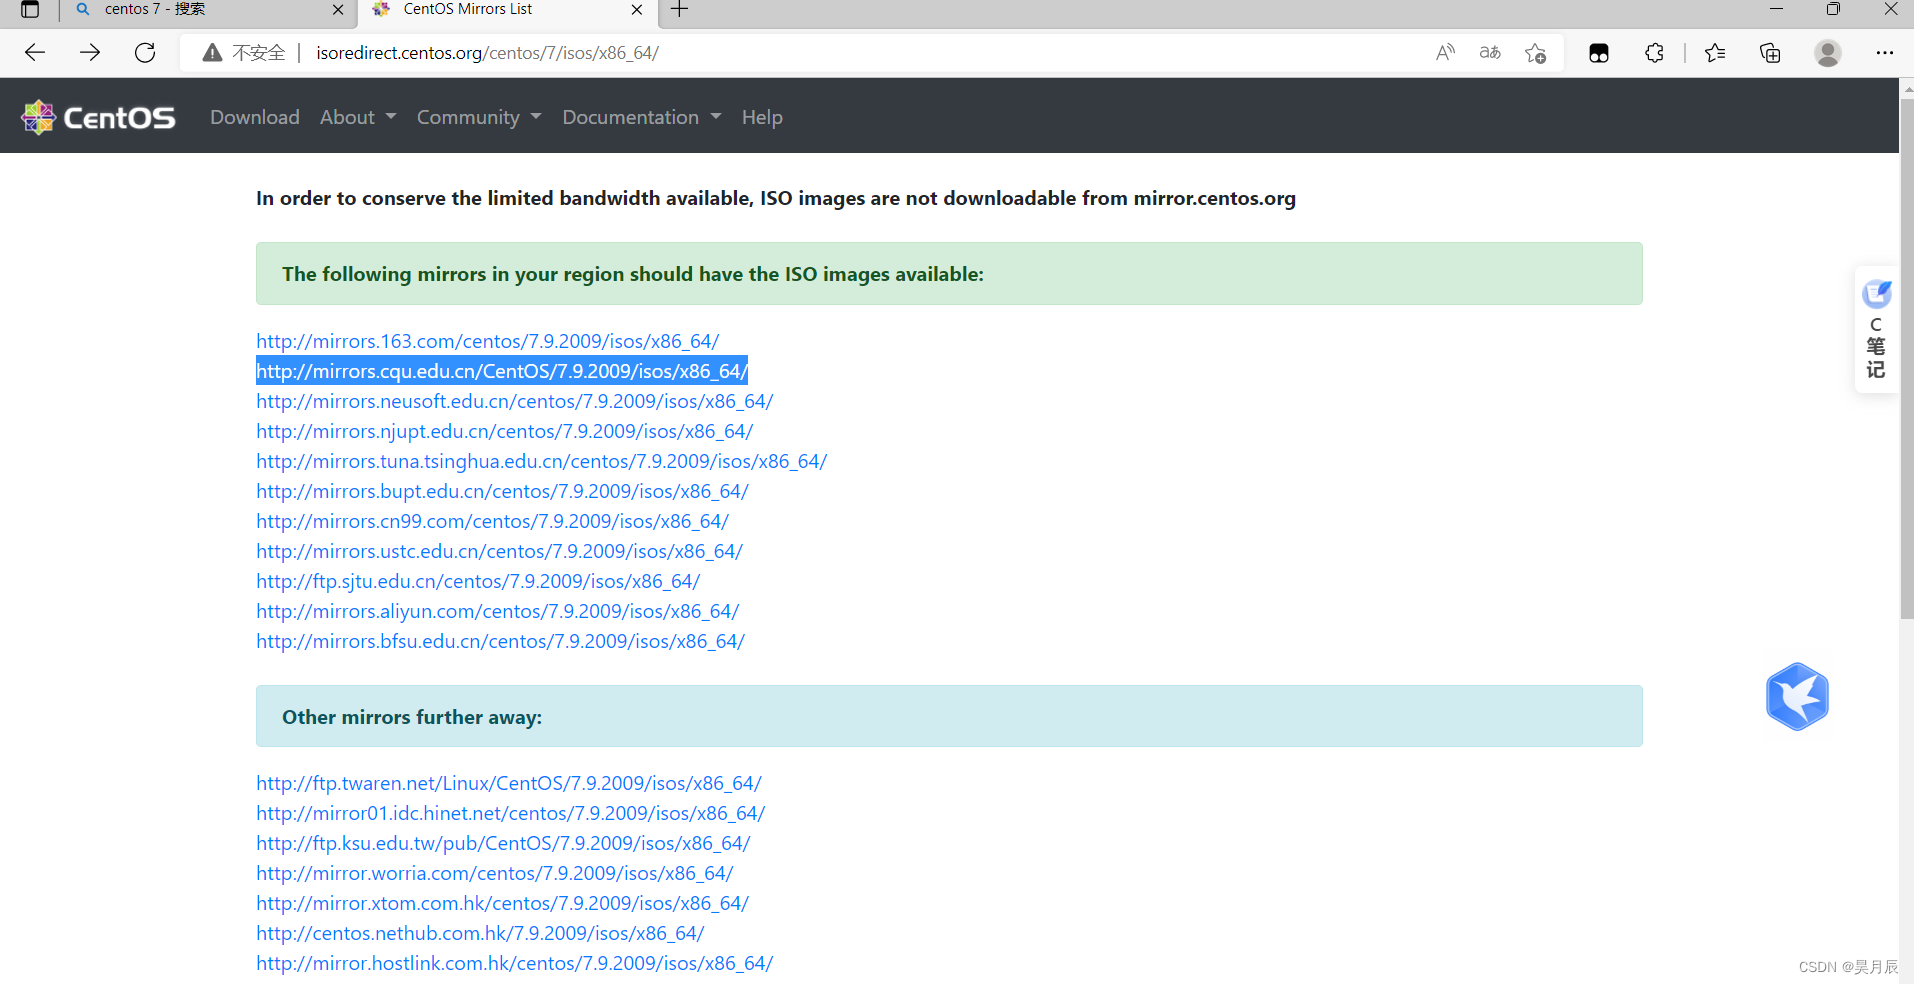Click the scrollbar up arrow
Image resolution: width=1914 pixels, height=984 pixels.
(1906, 88)
